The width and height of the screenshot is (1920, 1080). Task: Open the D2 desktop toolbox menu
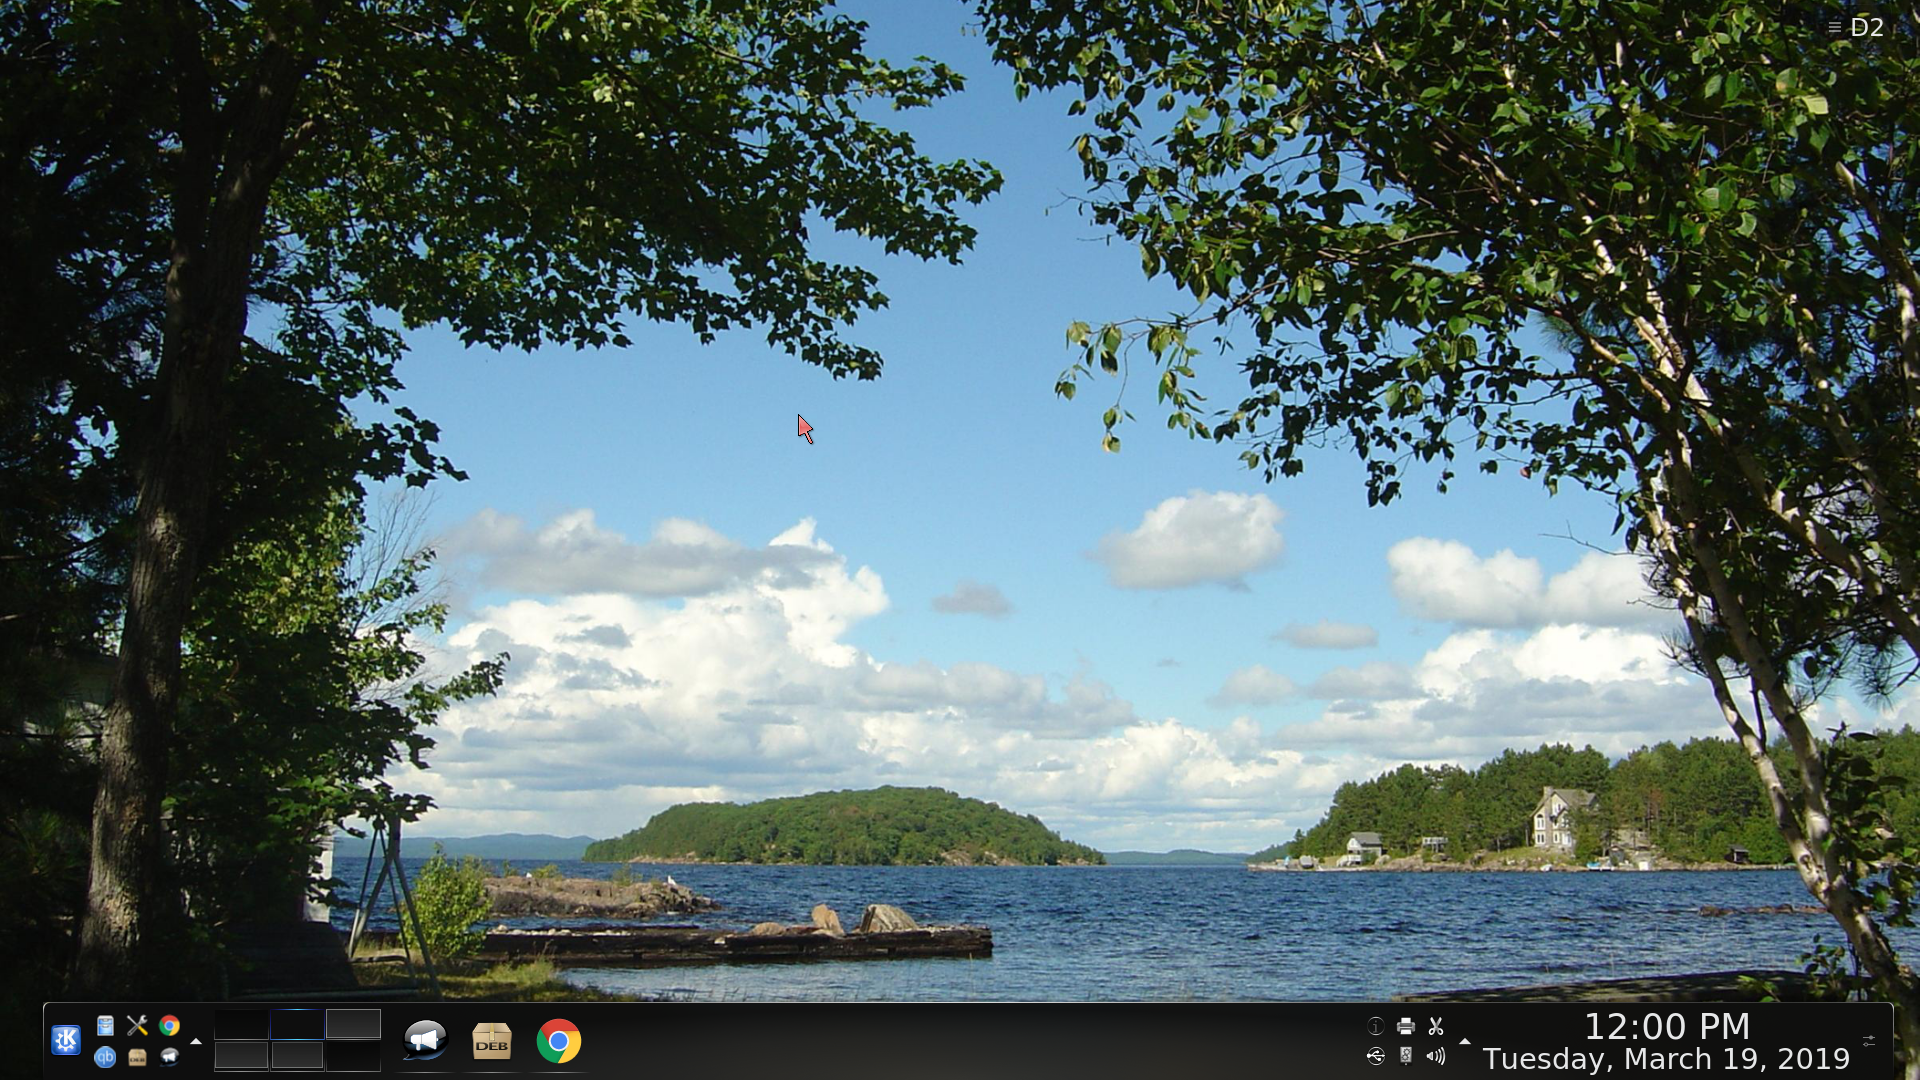pos(1856,27)
